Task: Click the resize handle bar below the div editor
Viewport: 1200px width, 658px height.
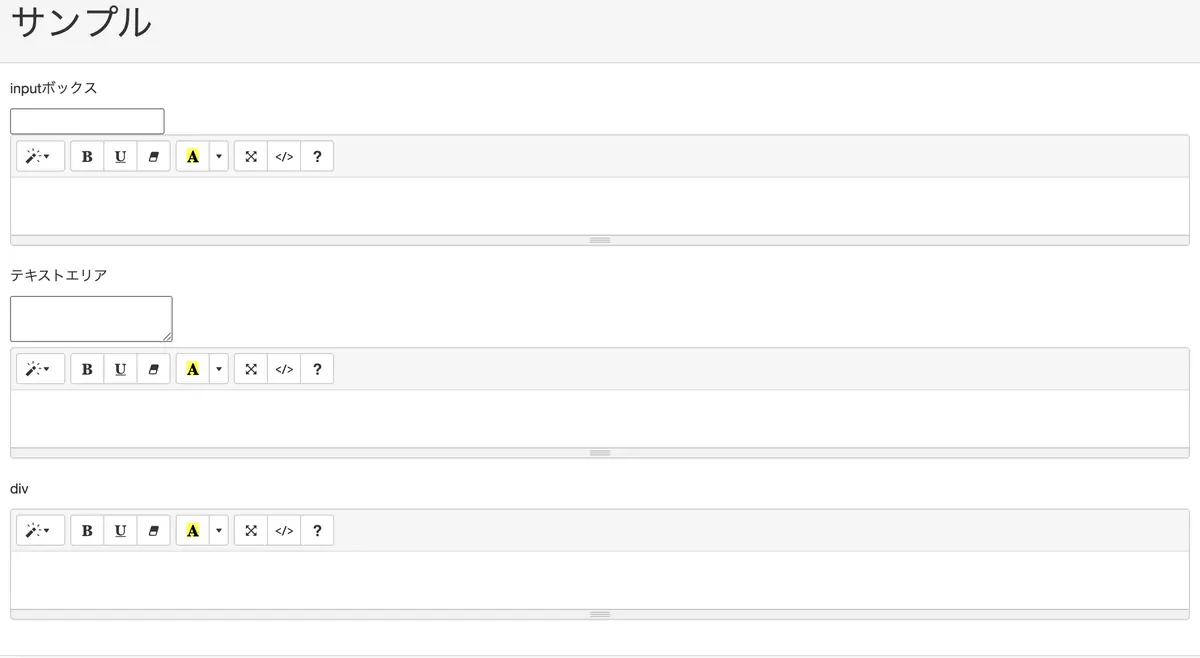Action: (600, 614)
